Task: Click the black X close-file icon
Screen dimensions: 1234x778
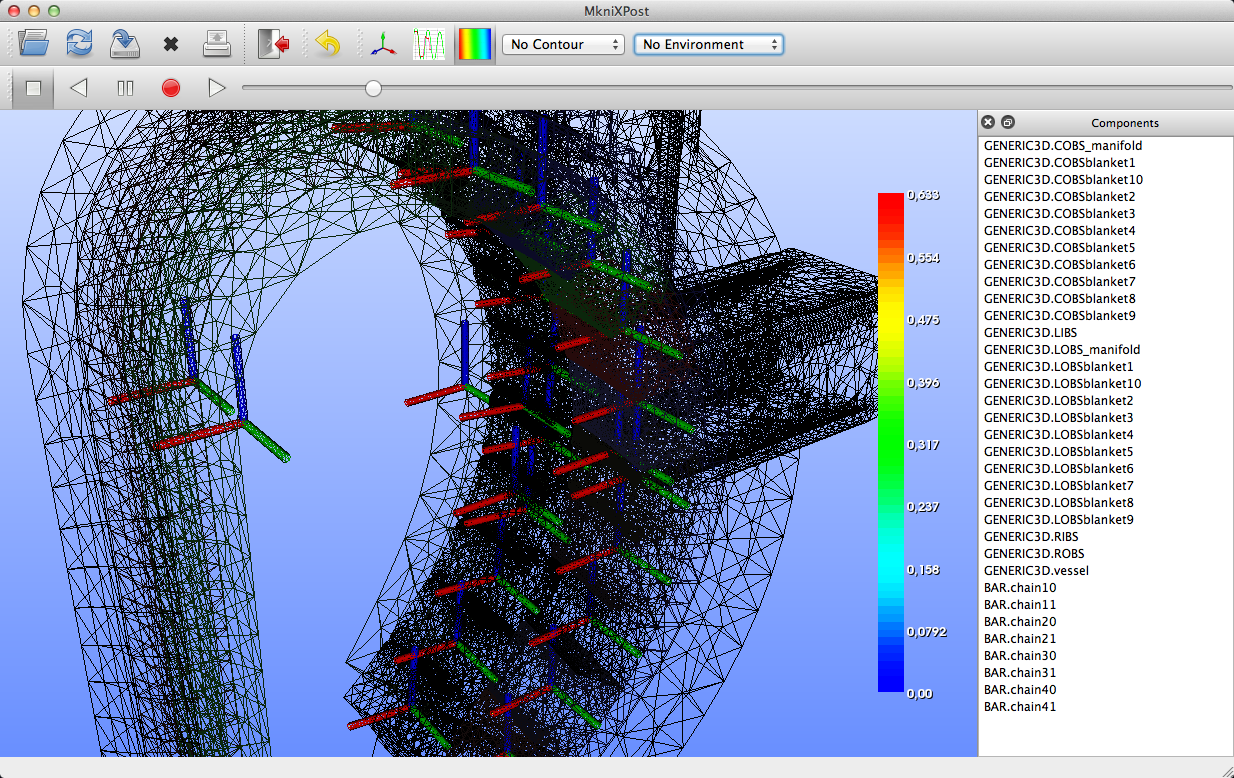Action: [x=171, y=45]
